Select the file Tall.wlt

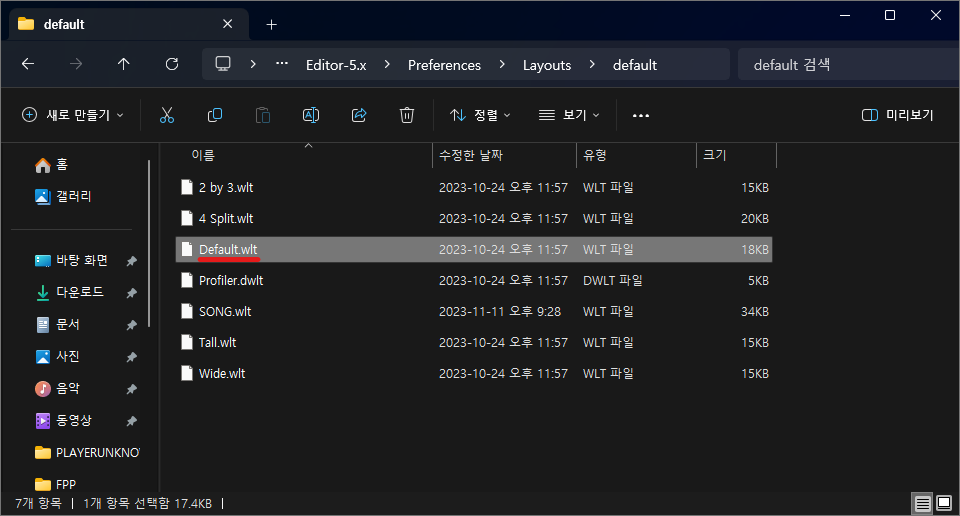click(x=474, y=342)
